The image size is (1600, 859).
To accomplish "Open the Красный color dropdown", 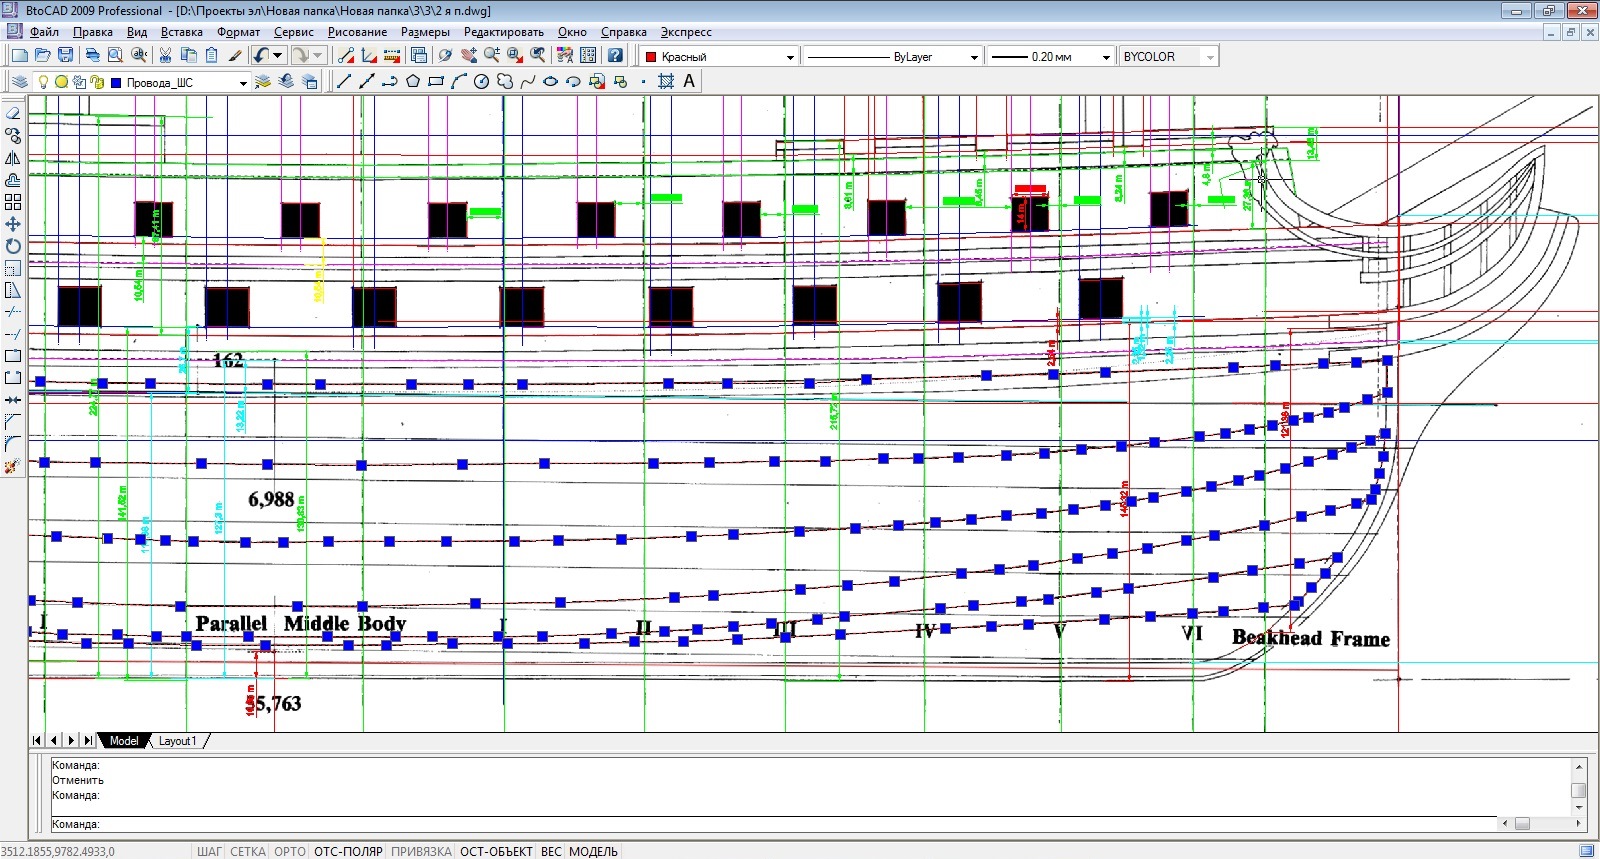I will [790, 57].
